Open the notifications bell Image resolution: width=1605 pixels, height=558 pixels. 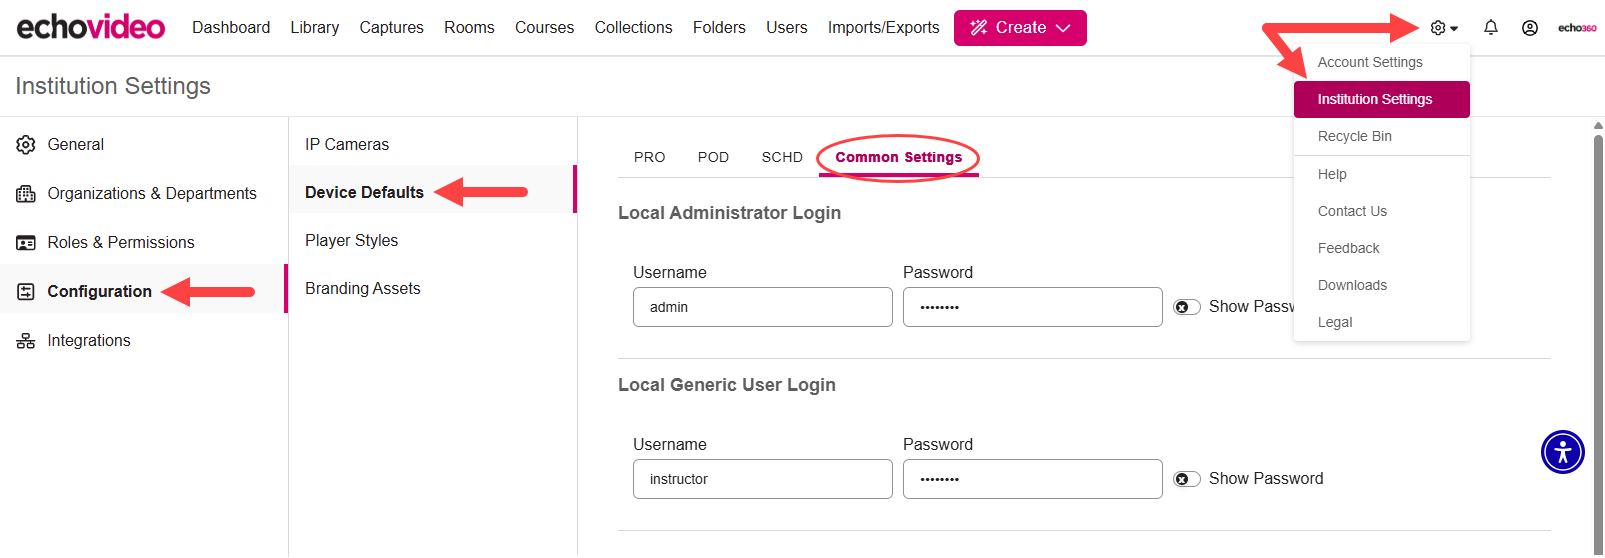pyautogui.click(x=1491, y=28)
